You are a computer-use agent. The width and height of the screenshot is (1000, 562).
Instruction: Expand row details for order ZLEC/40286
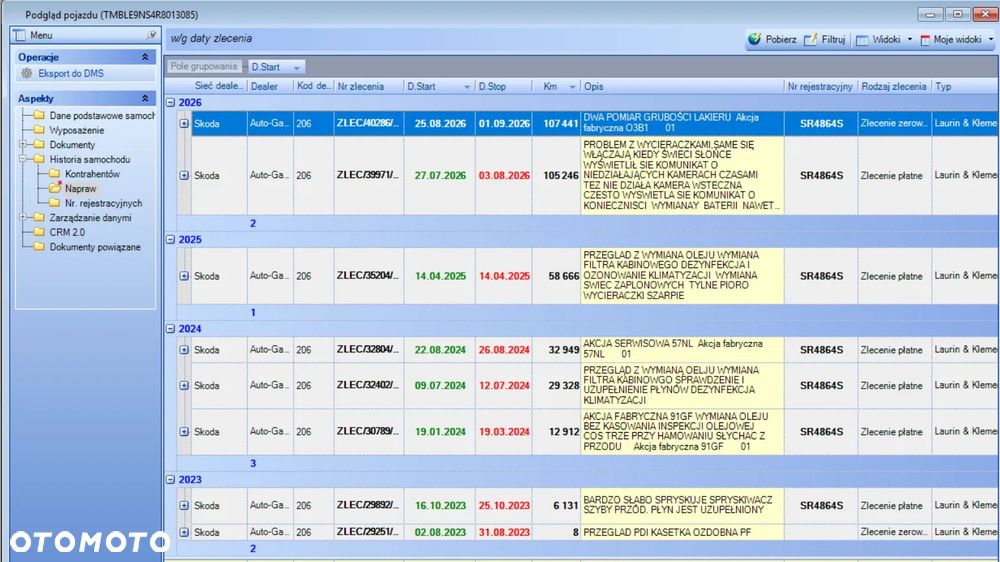[x=184, y=123]
